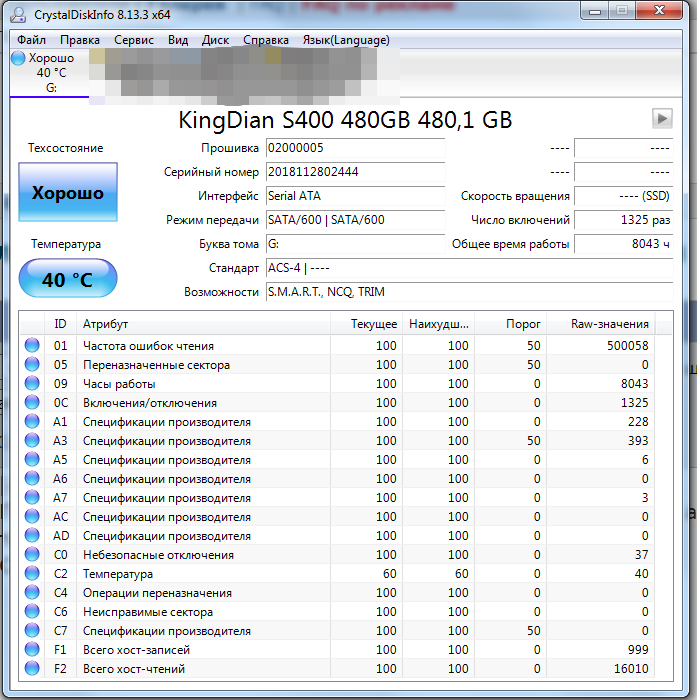Viewport: 697px width, 700px height.
Task: Click status circle for attribute C7
Action: [x=32, y=630]
